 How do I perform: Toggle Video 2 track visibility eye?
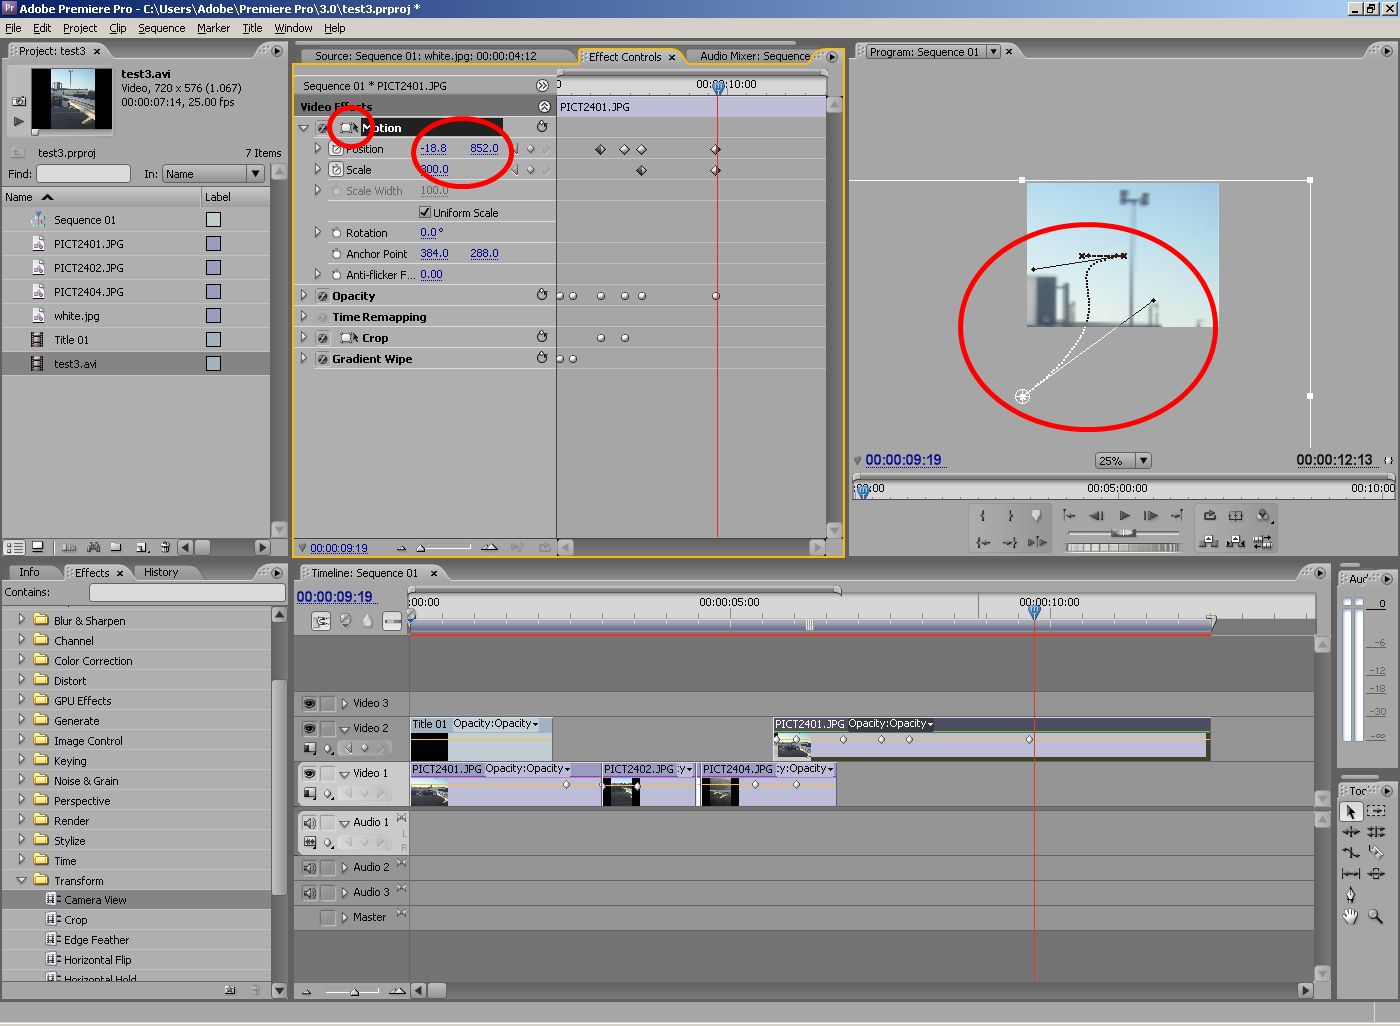(x=309, y=729)
